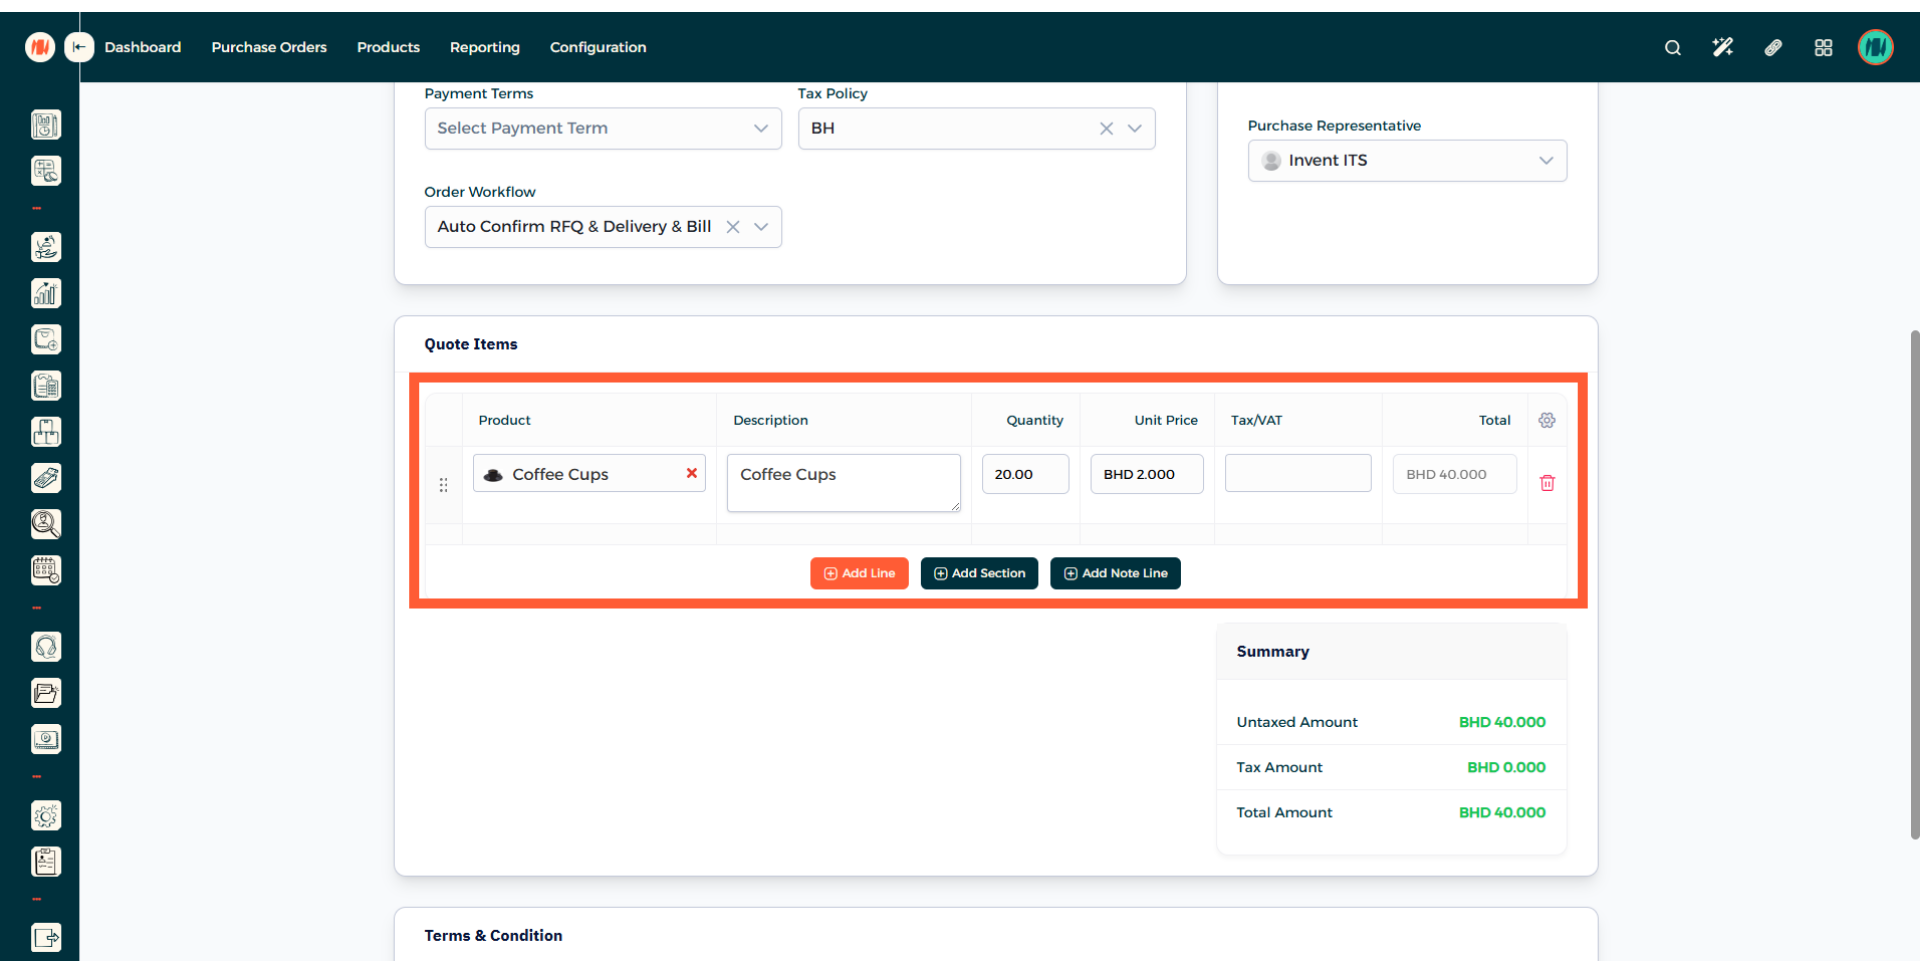Remove Coffee Cups product with red X
Screen dimensions: 1920x961
click(691, 473)
